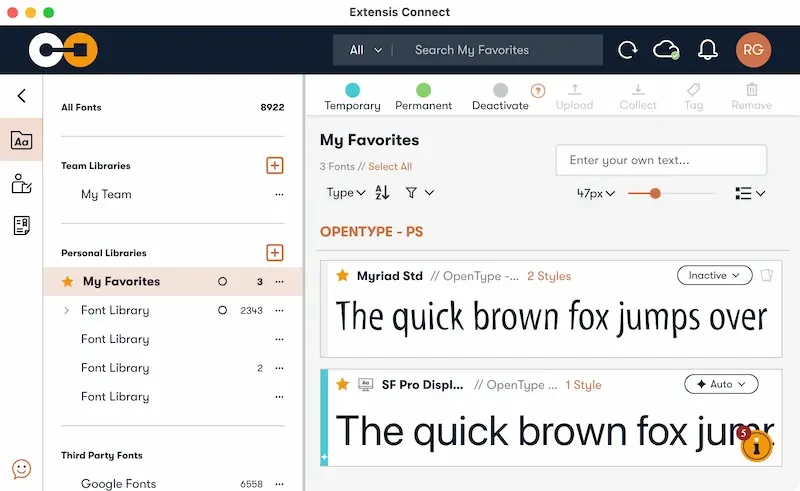Screen dimensions: 800x491
Task: Open the All search scope dropdown
Action: point(366,50)
